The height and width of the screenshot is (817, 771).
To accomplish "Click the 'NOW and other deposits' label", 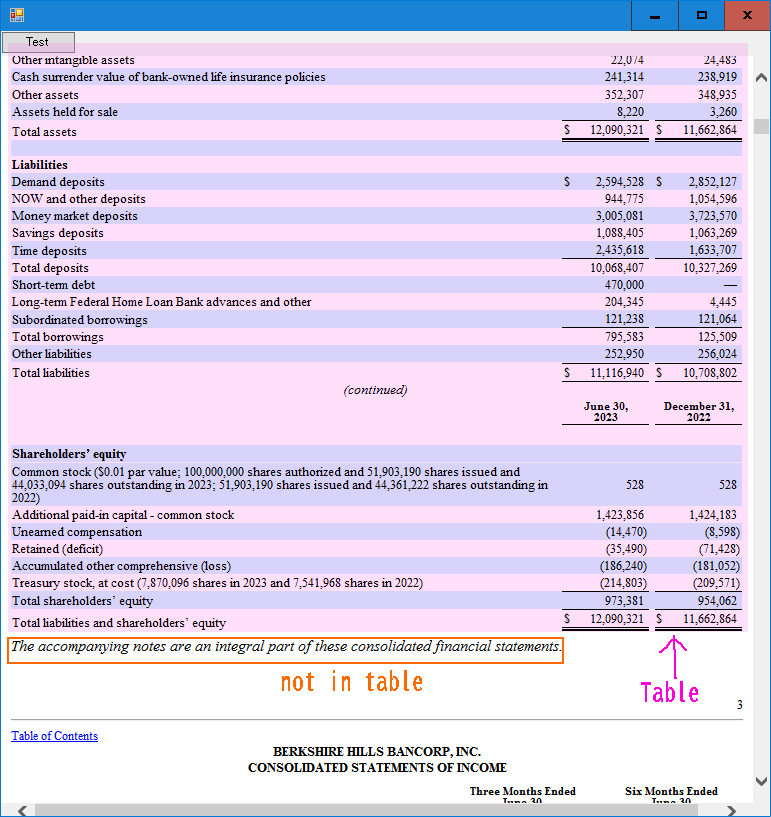I will [x=79, y=199].
